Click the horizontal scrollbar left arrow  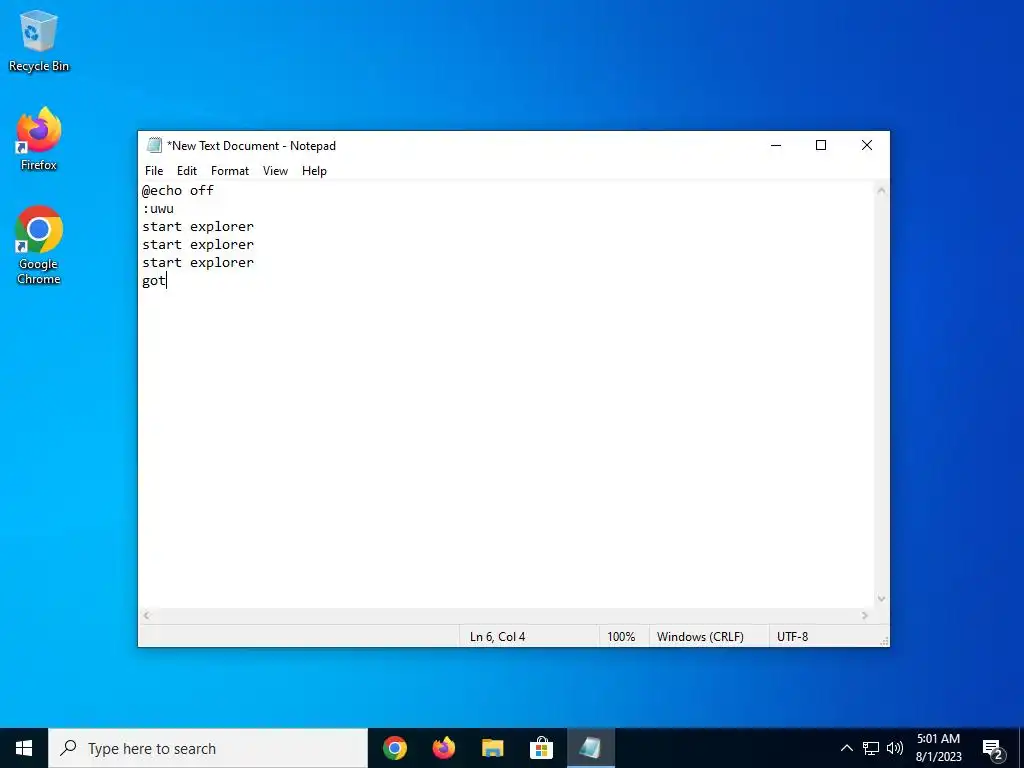(x=146, y=615)
